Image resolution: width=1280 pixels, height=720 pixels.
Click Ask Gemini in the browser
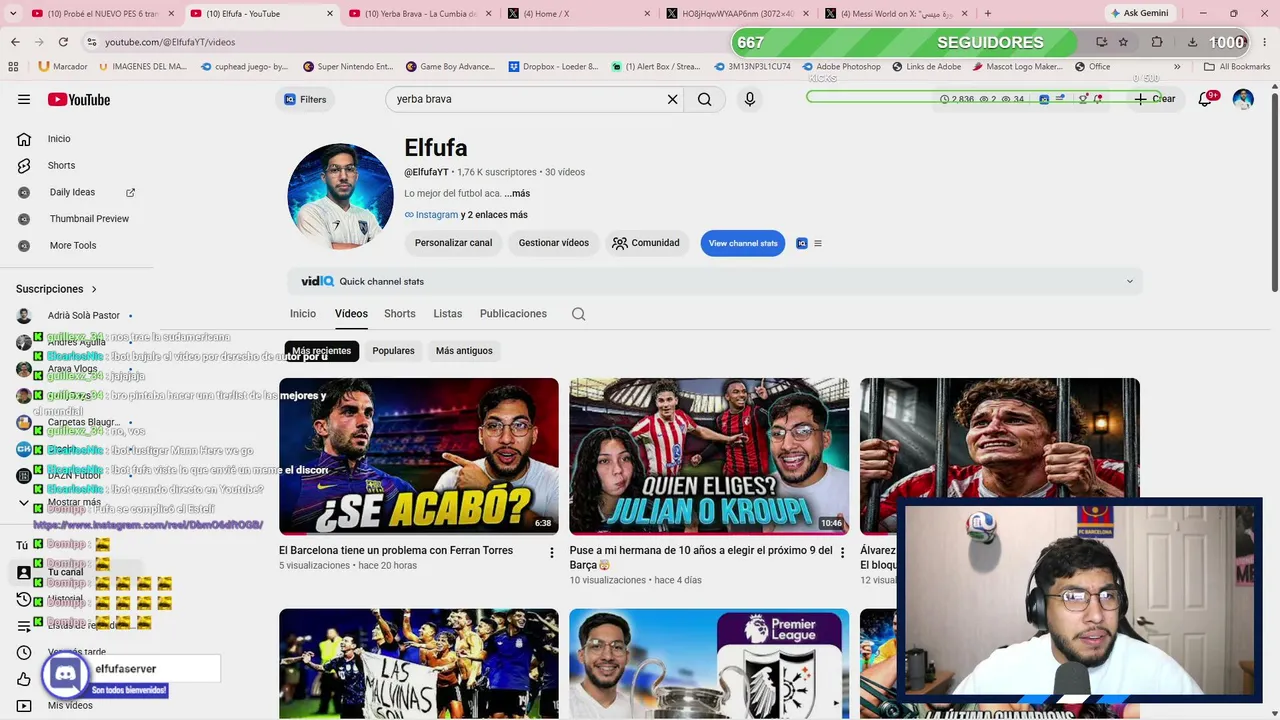click(1138, 13)
